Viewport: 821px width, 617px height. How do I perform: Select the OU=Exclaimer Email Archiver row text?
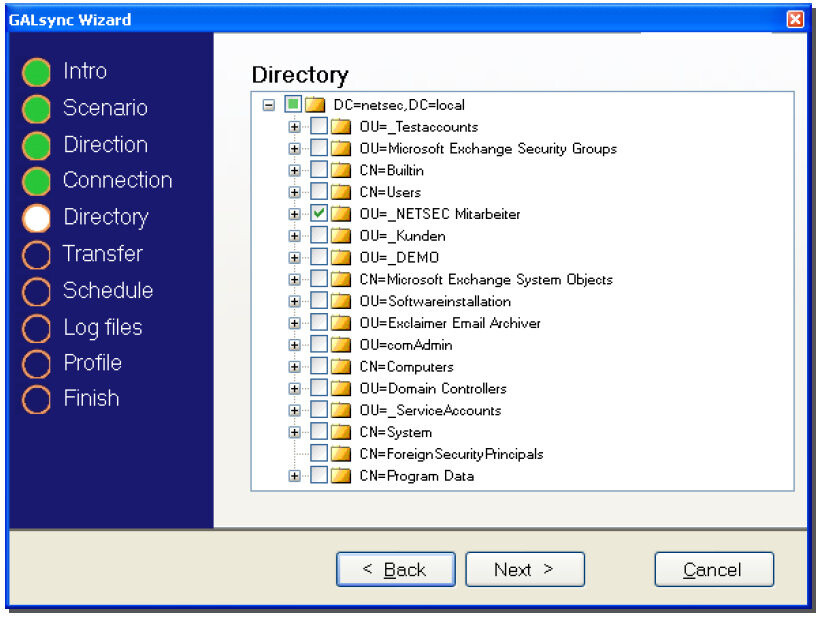click(x=450, y=323)
